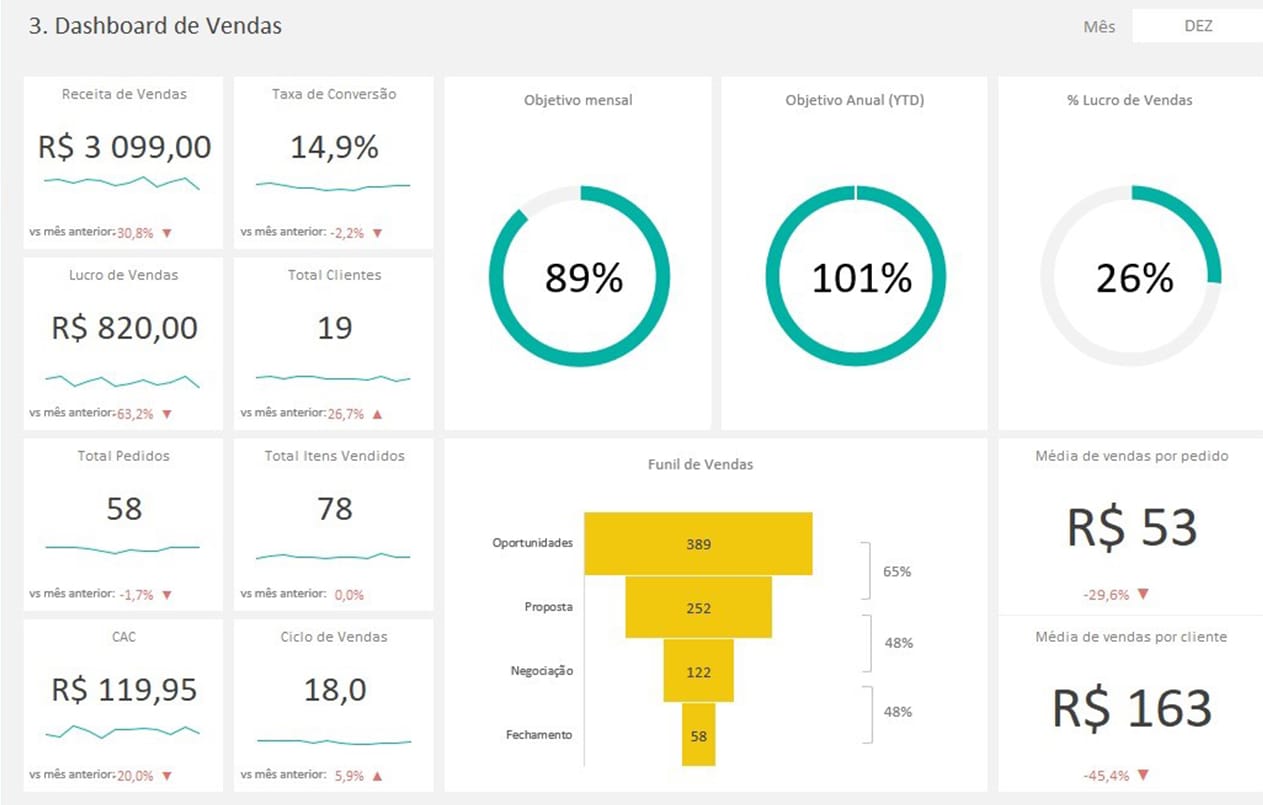Click the down arrow in Total Pedidos card
1263x805 pixels.
click(x=167, y=595)
